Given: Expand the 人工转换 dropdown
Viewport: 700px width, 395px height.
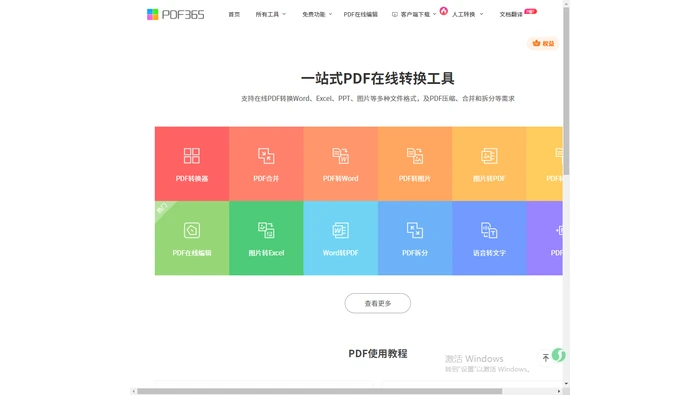Looking at the screenshot, I should 467,14.
